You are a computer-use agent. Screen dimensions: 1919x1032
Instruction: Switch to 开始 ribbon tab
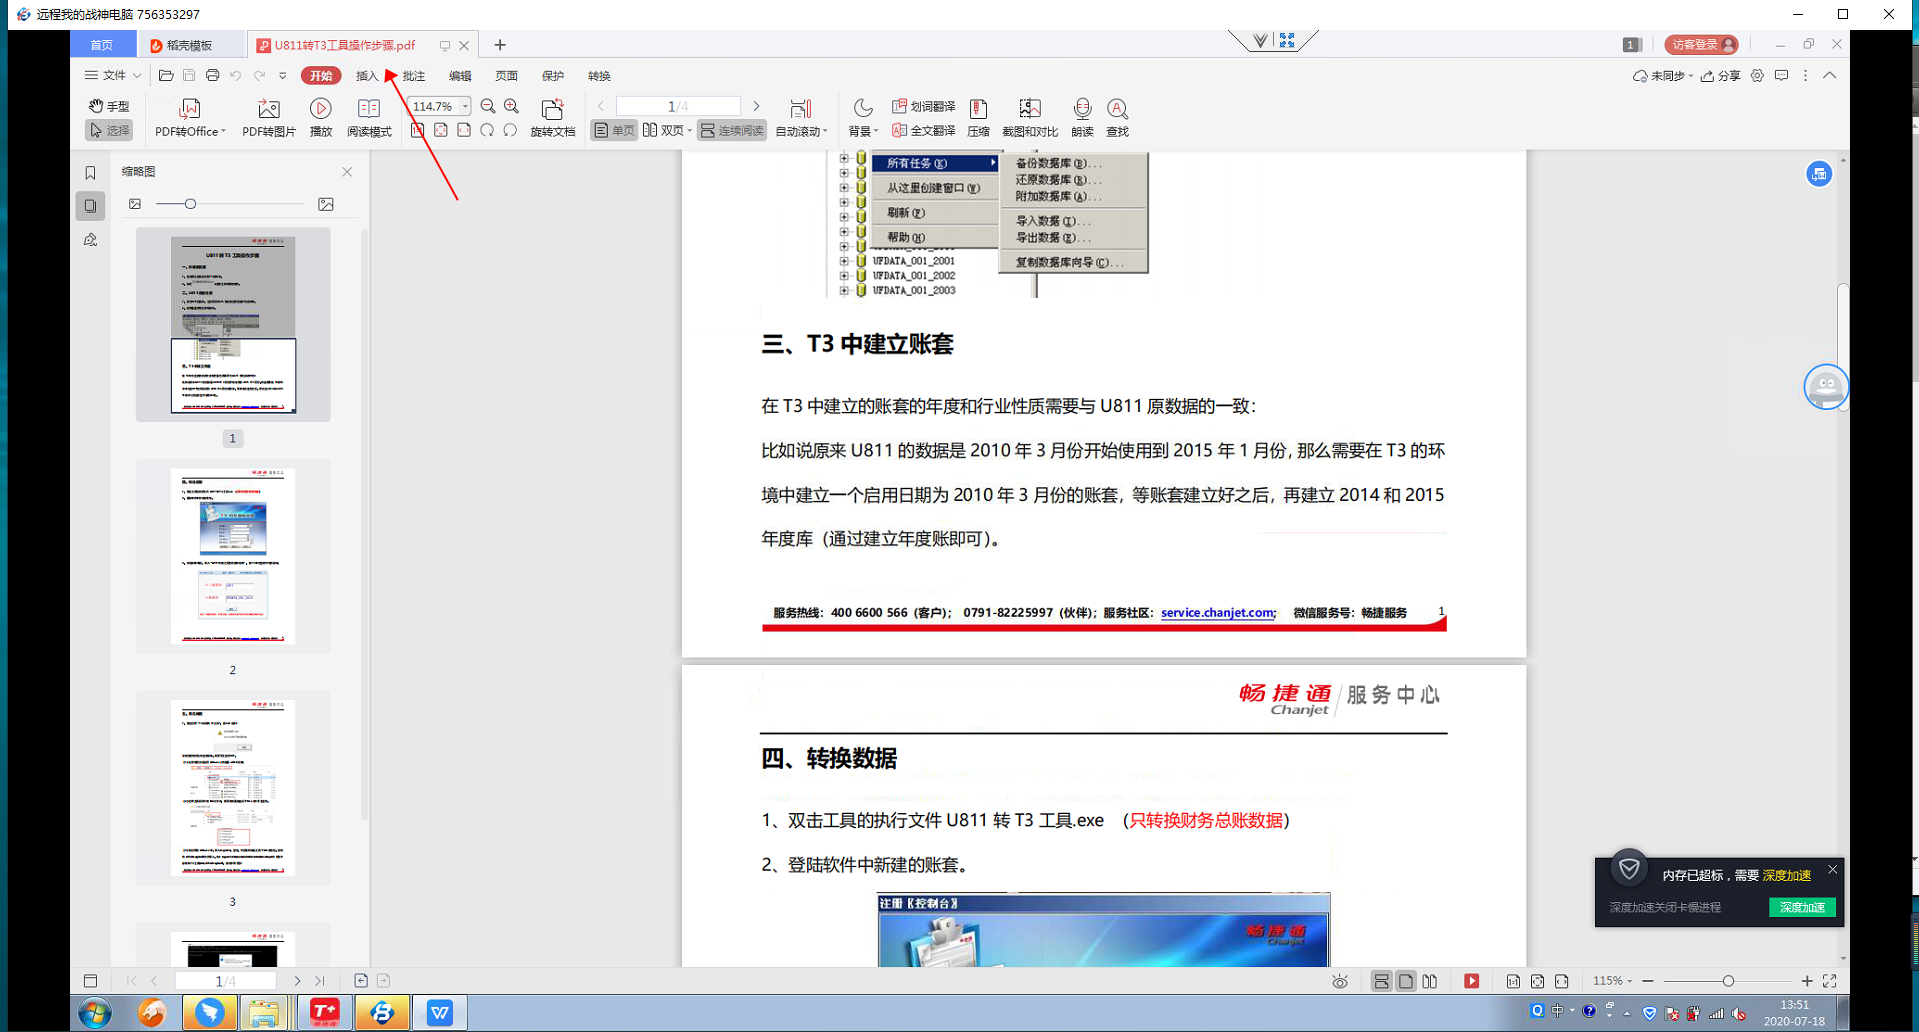point(321,76)
